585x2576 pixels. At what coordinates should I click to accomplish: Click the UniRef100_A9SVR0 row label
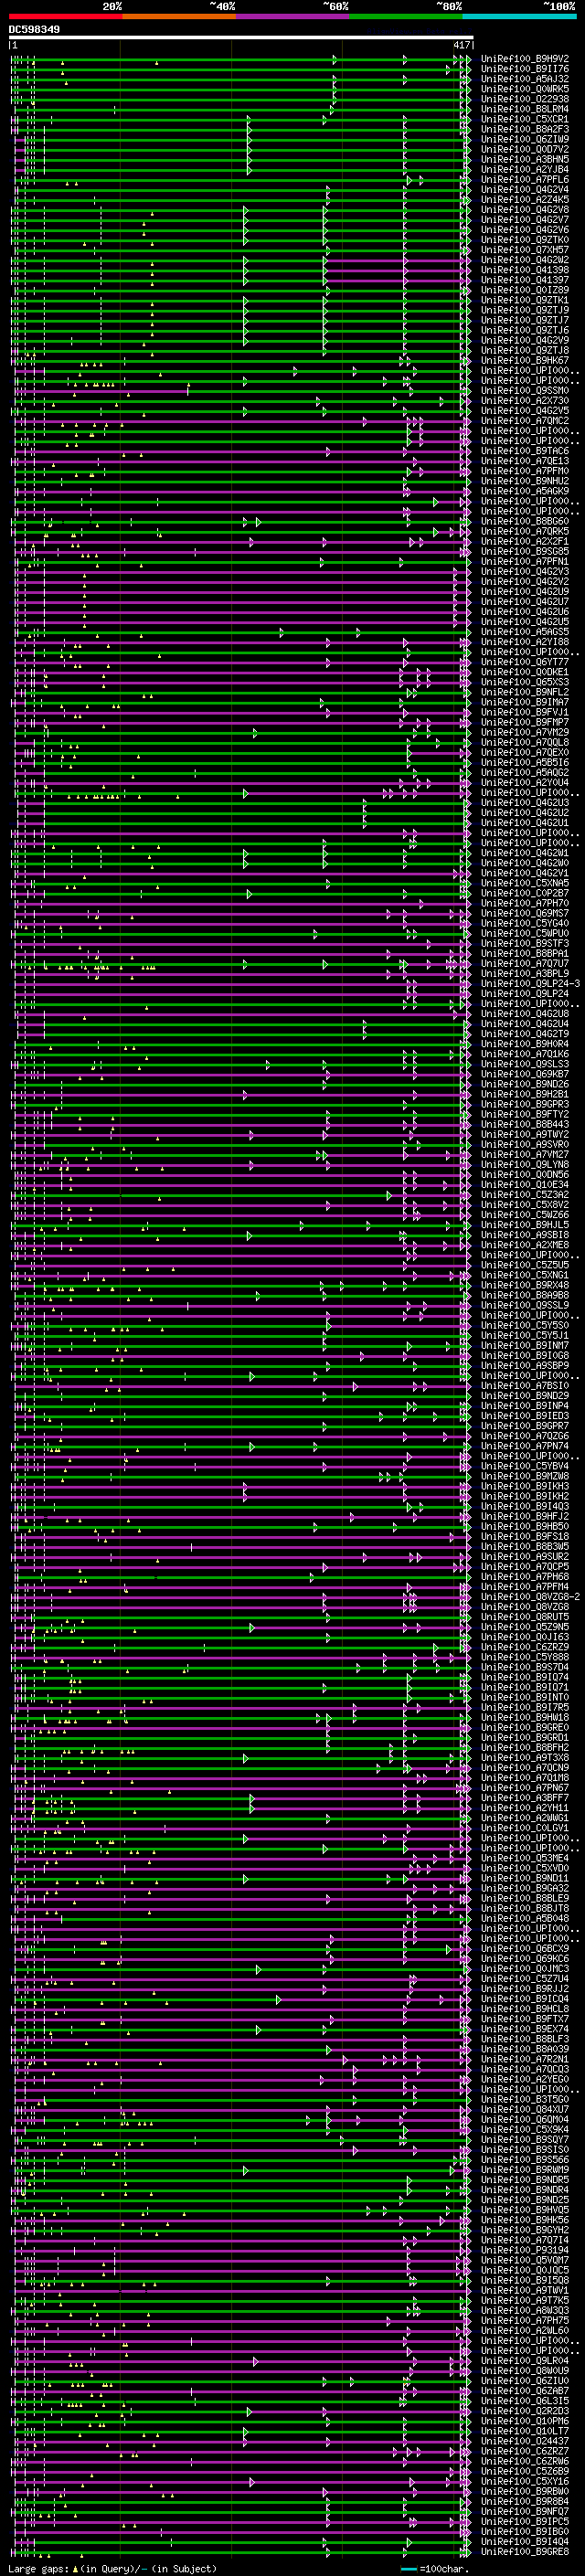pyautogui.click(x=525, y=1143)
